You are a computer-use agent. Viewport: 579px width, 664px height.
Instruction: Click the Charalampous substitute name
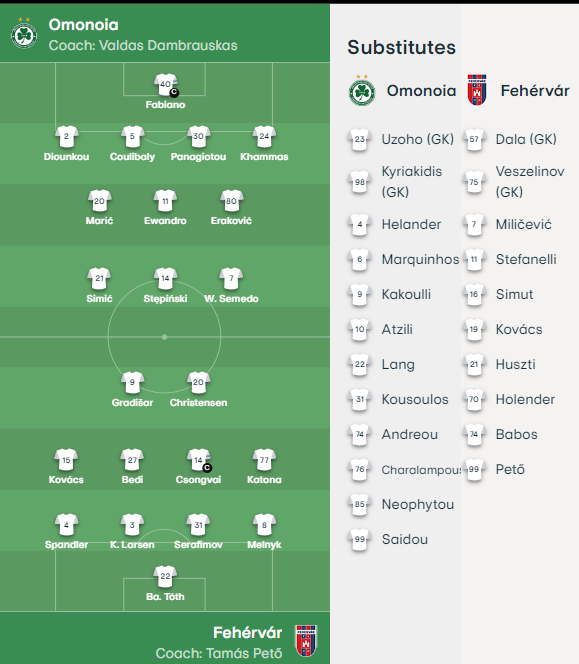[x=421, y=470]
